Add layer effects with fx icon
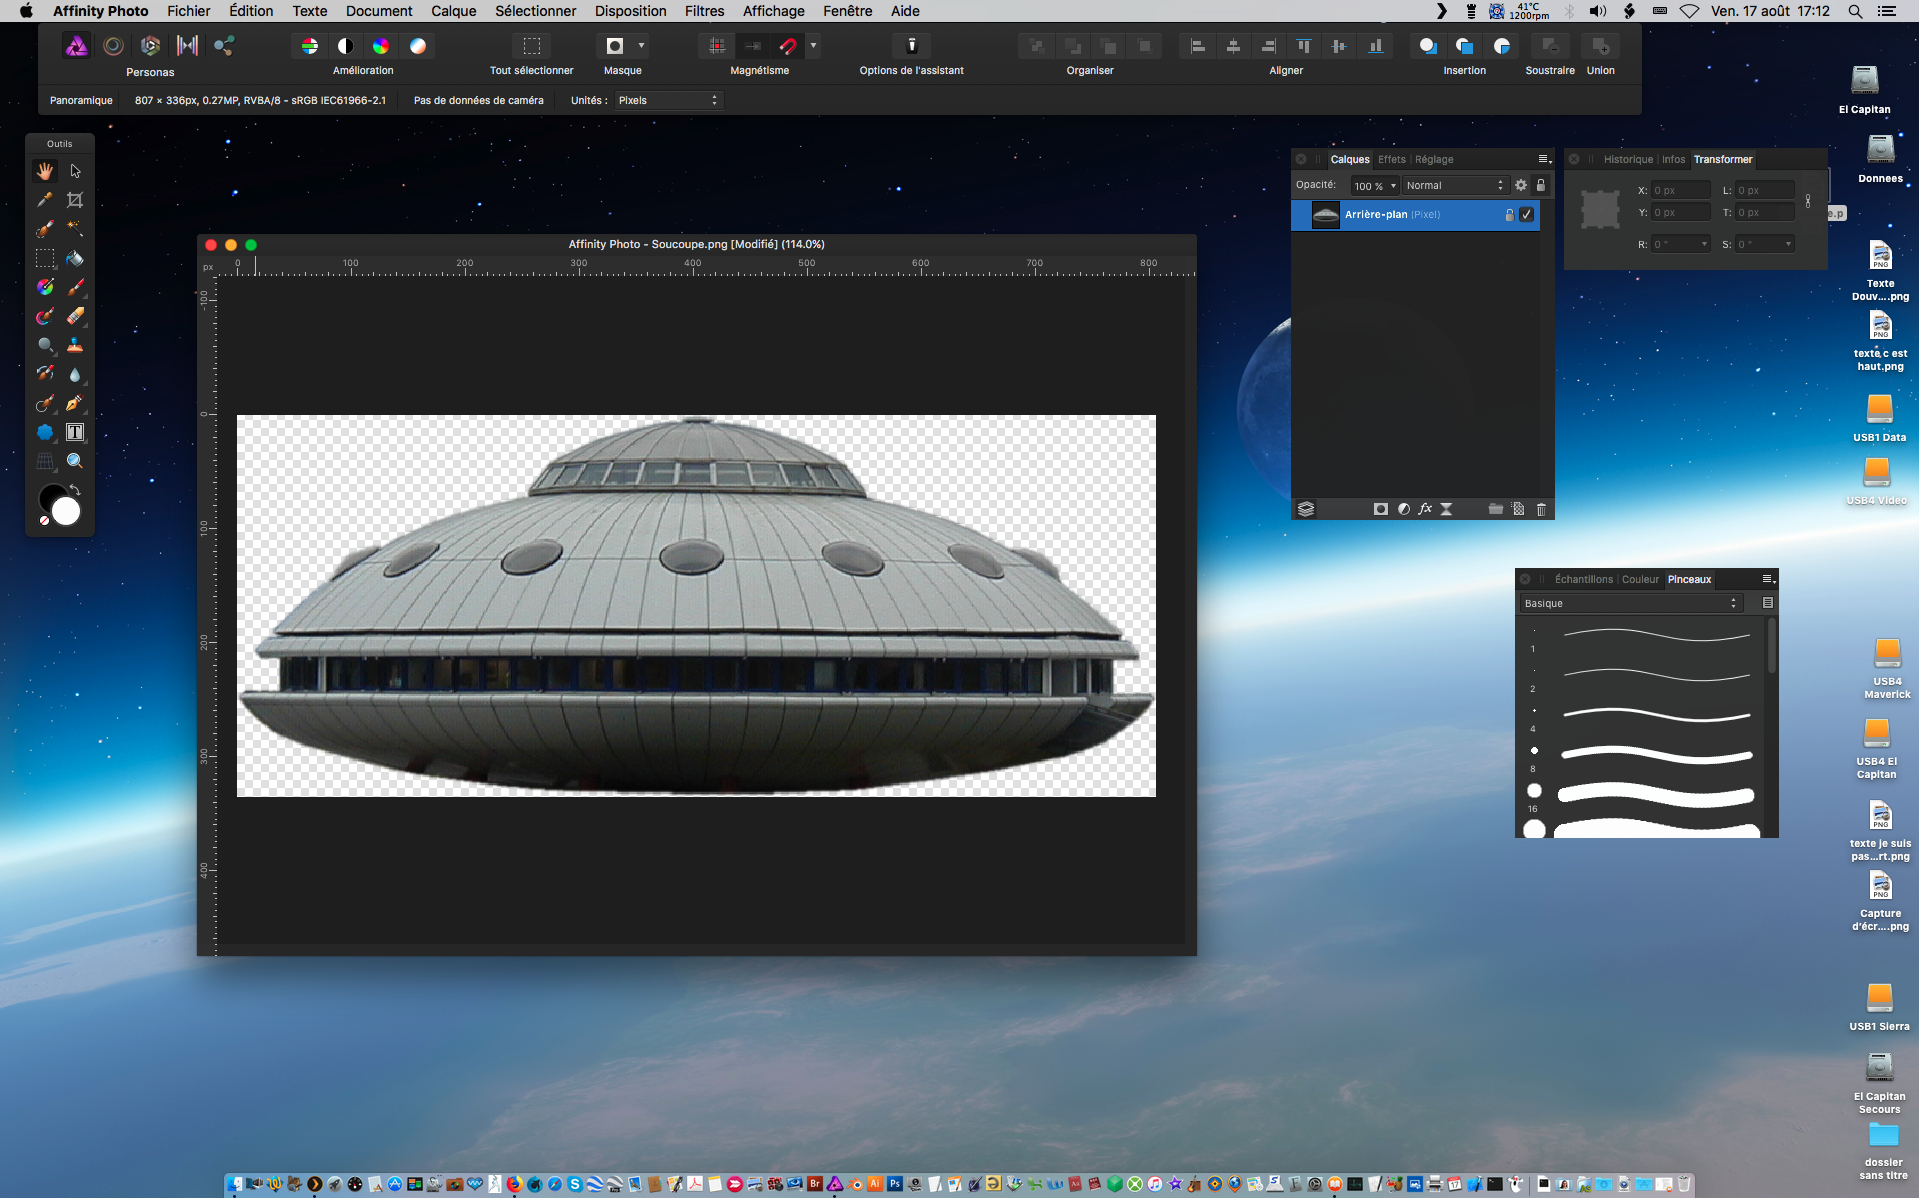The image size is (1919, 1198). tap(1425, 509)
